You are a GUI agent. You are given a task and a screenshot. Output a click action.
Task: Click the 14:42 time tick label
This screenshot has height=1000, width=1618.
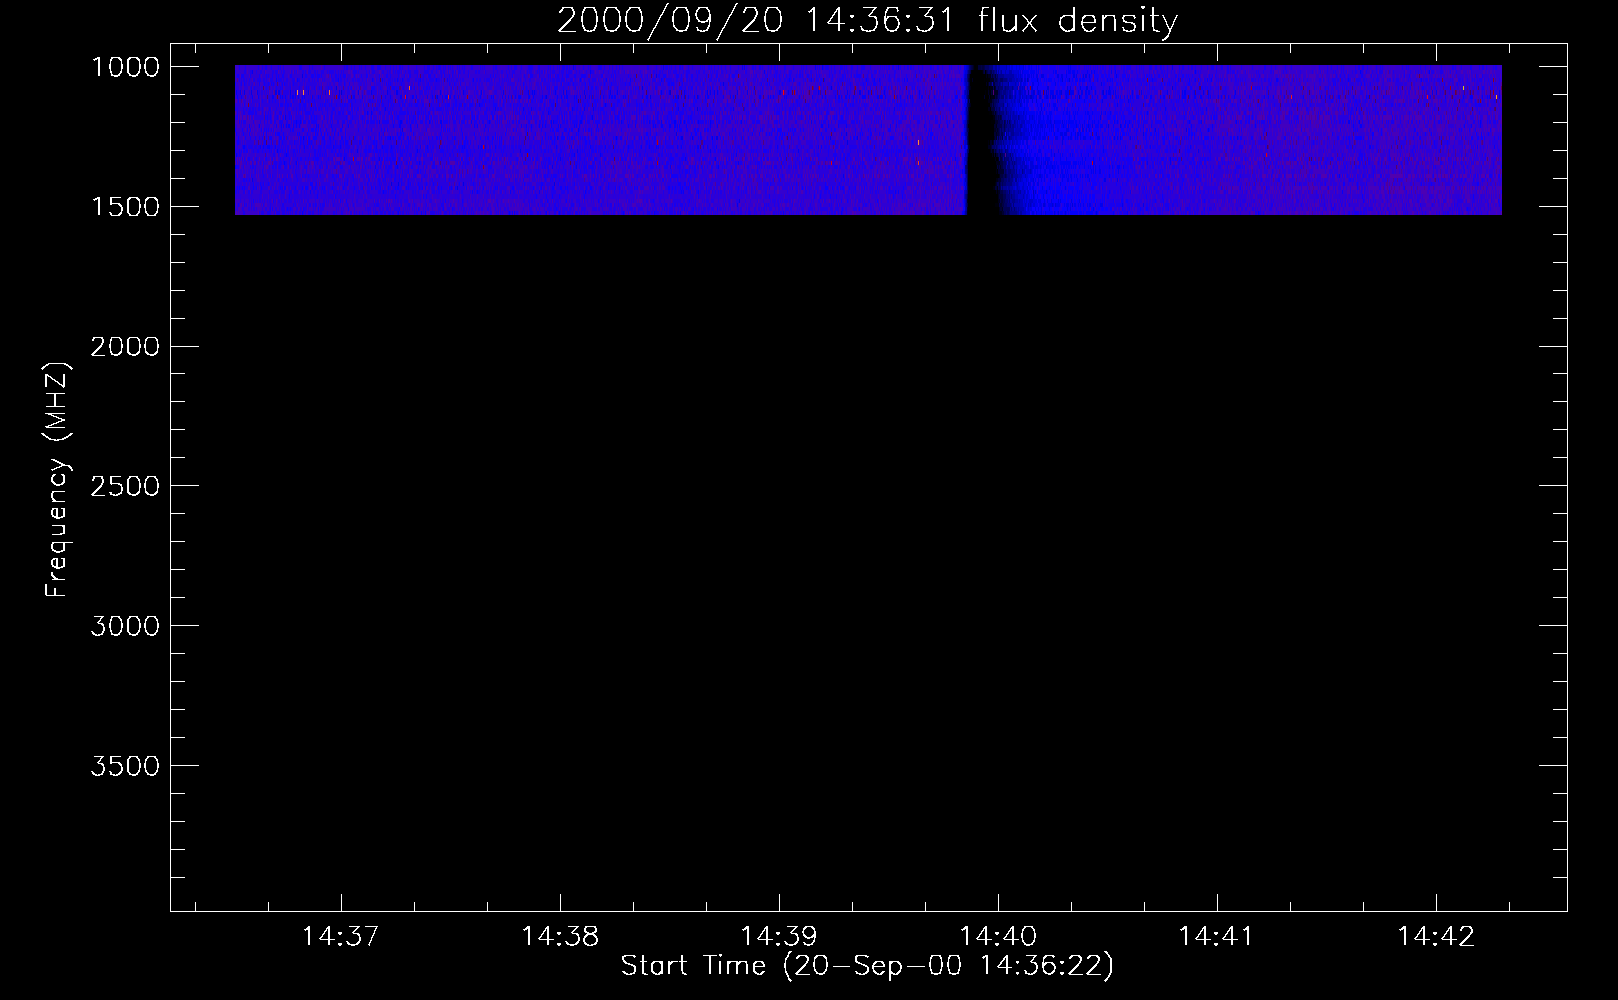coord(1436,937)
